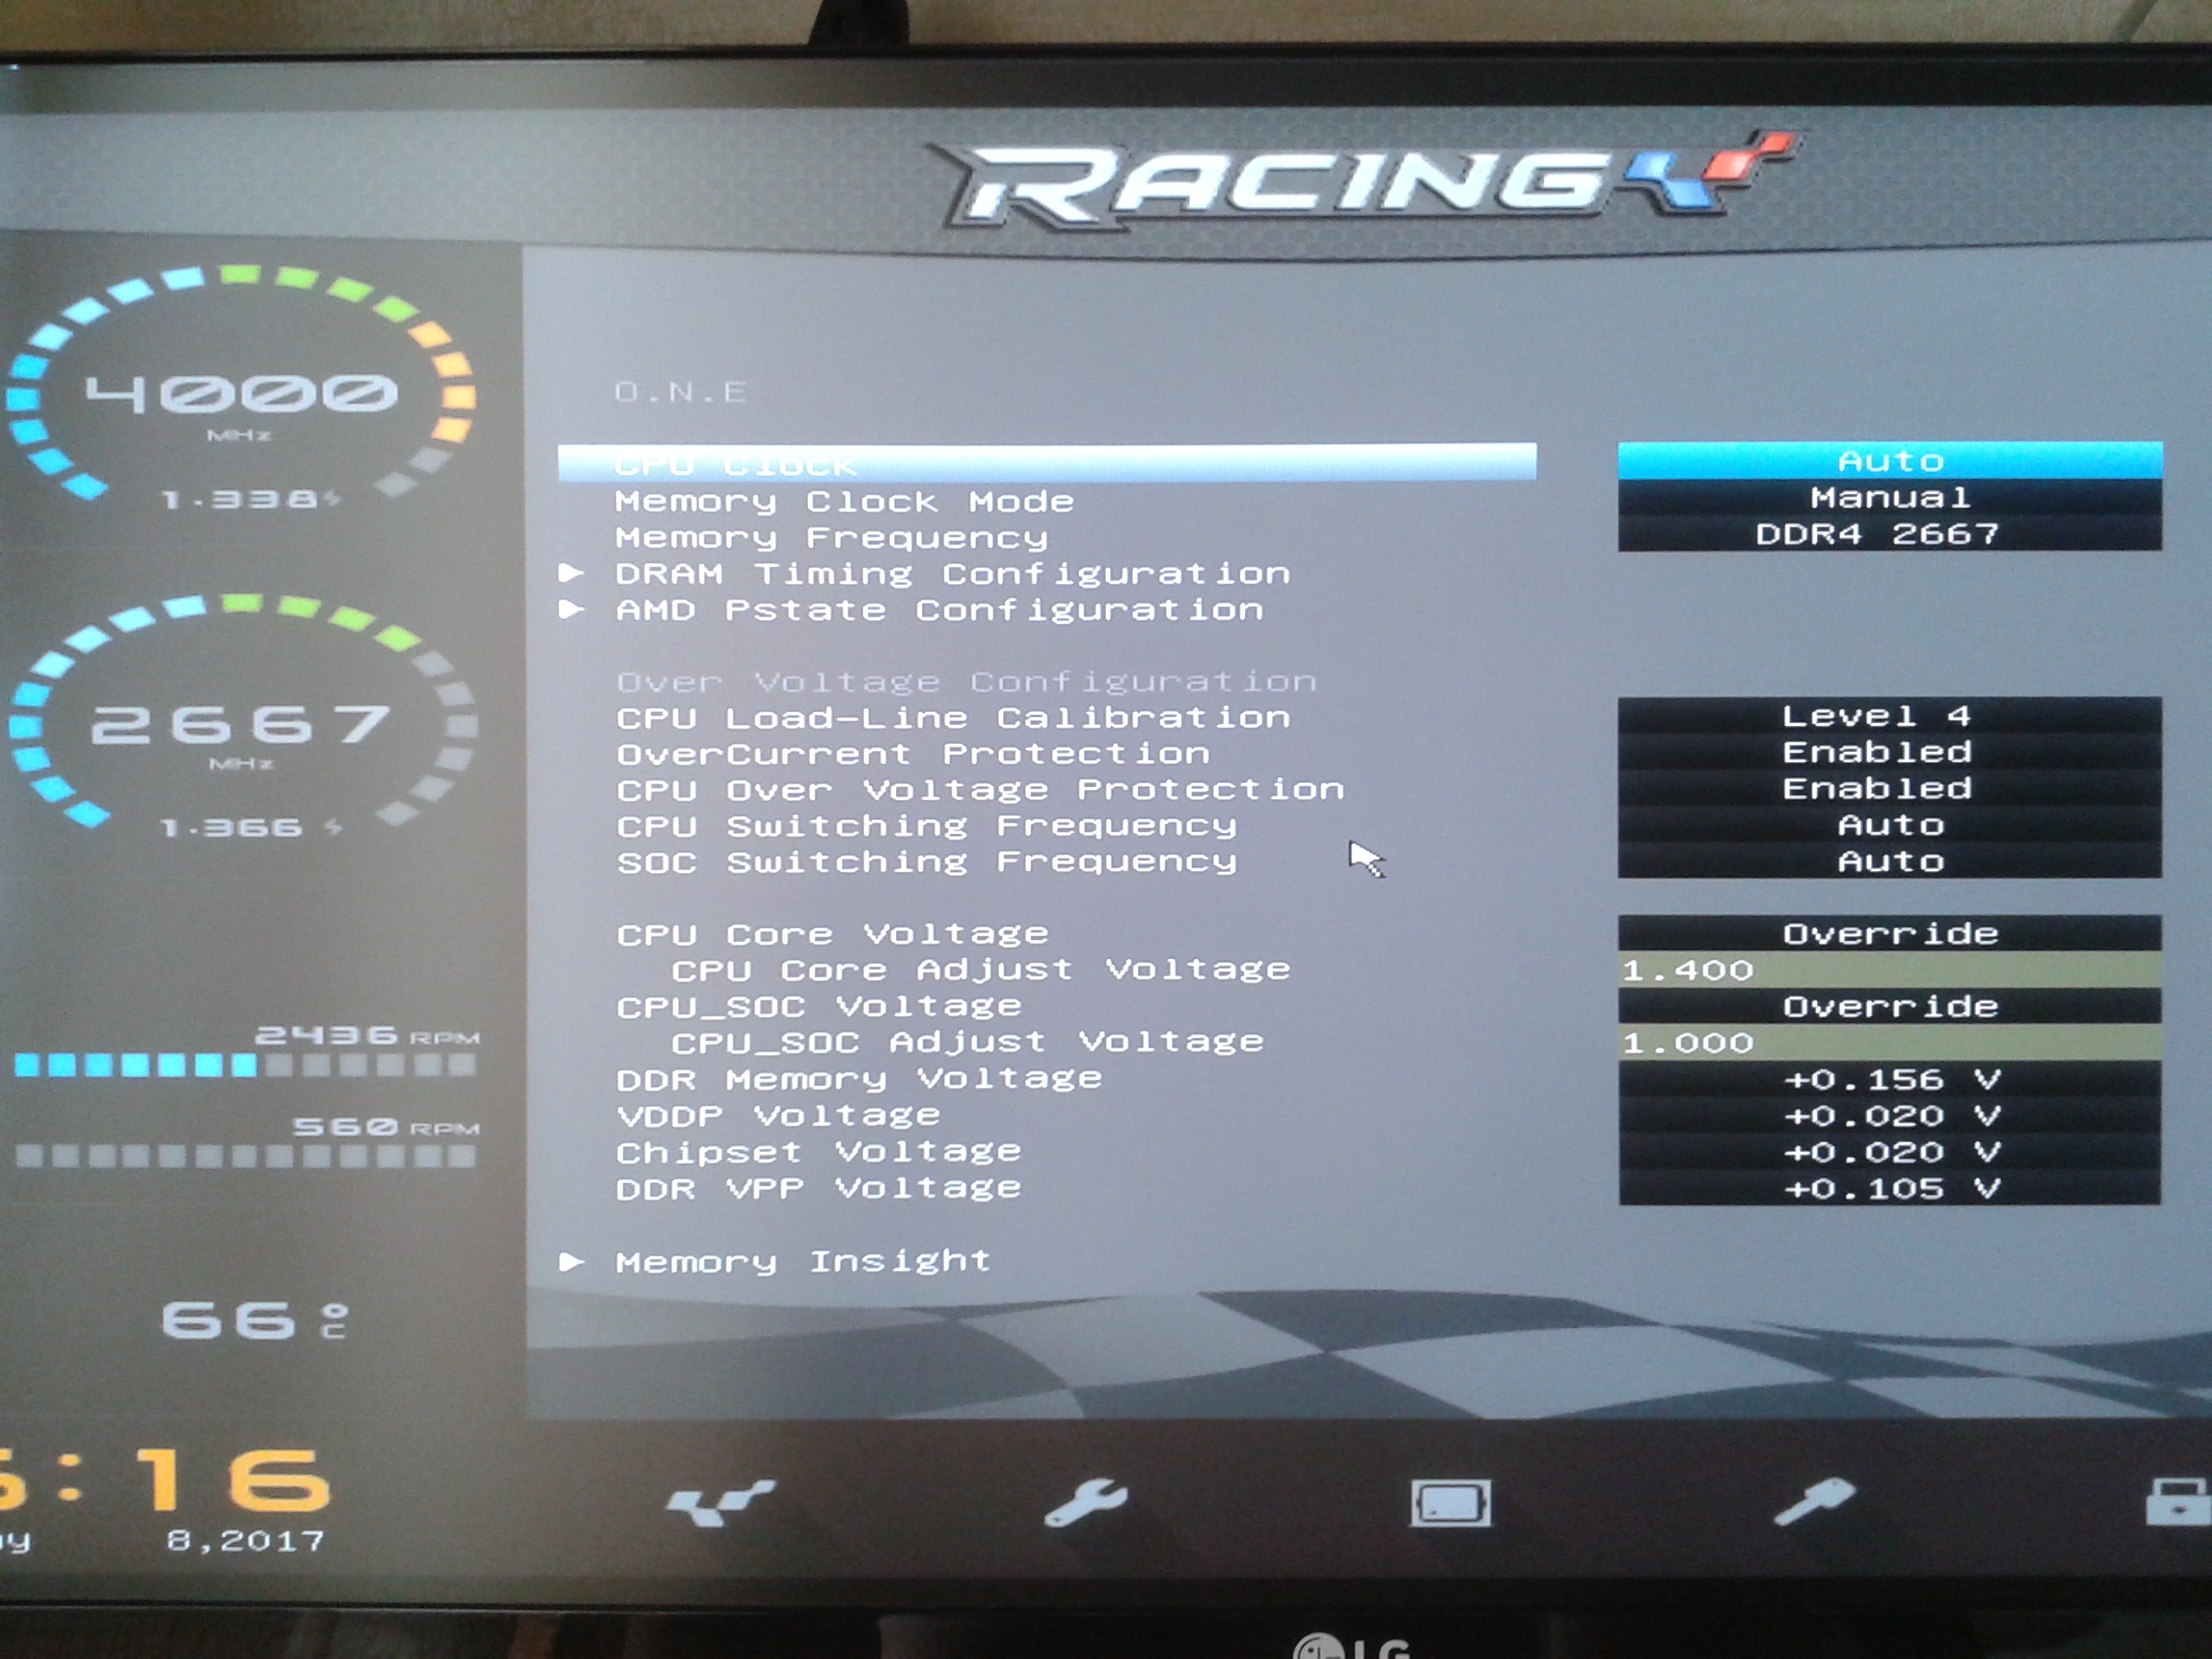Open the padlock security icon tab
2212x1659 pixels.
point(2180,1503)
